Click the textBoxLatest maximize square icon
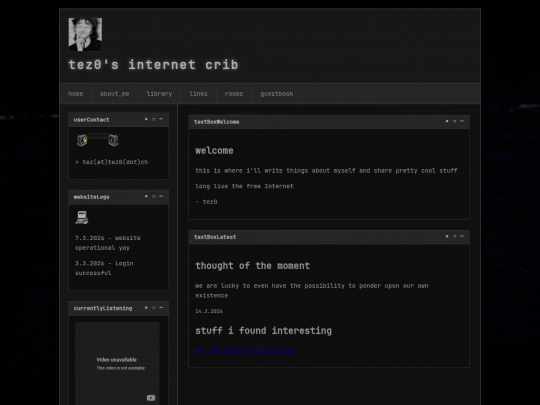The width and height of the screenshot is (540, 405). pos(454,236)
